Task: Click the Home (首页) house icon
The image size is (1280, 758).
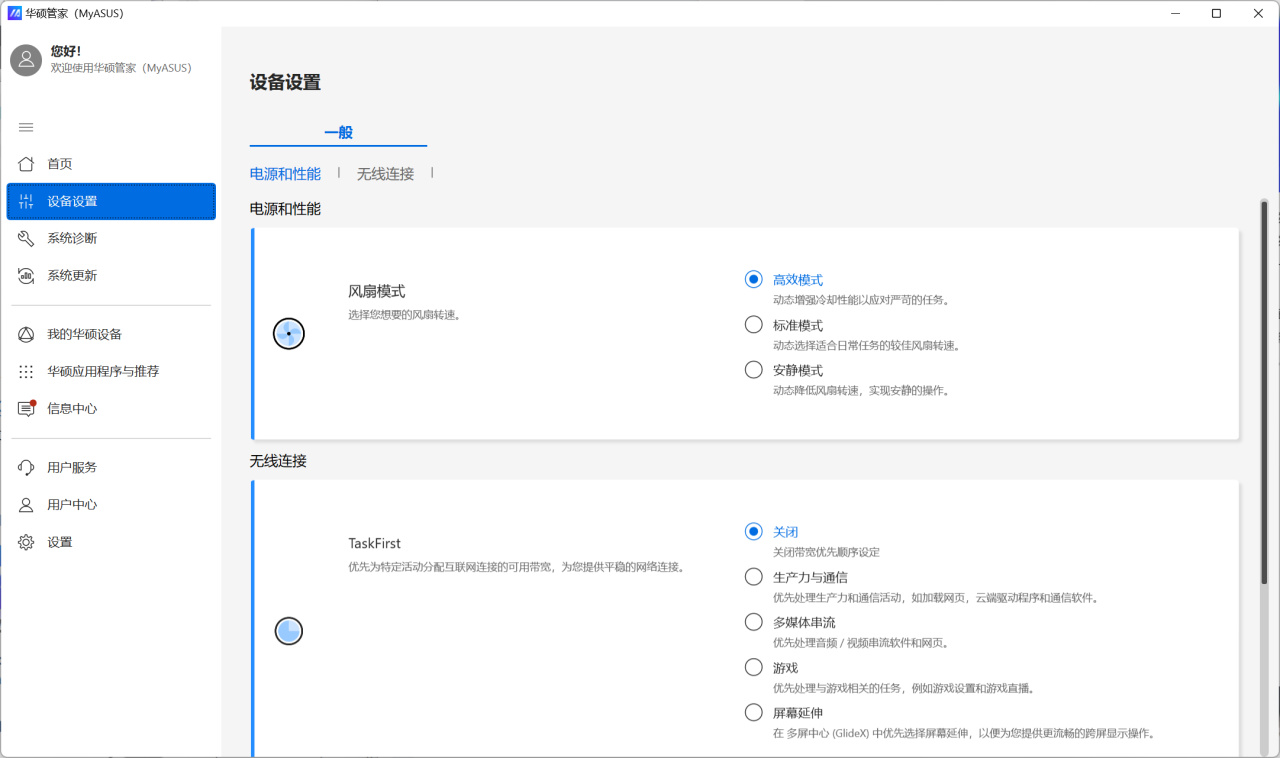Action: click(26, 164)
